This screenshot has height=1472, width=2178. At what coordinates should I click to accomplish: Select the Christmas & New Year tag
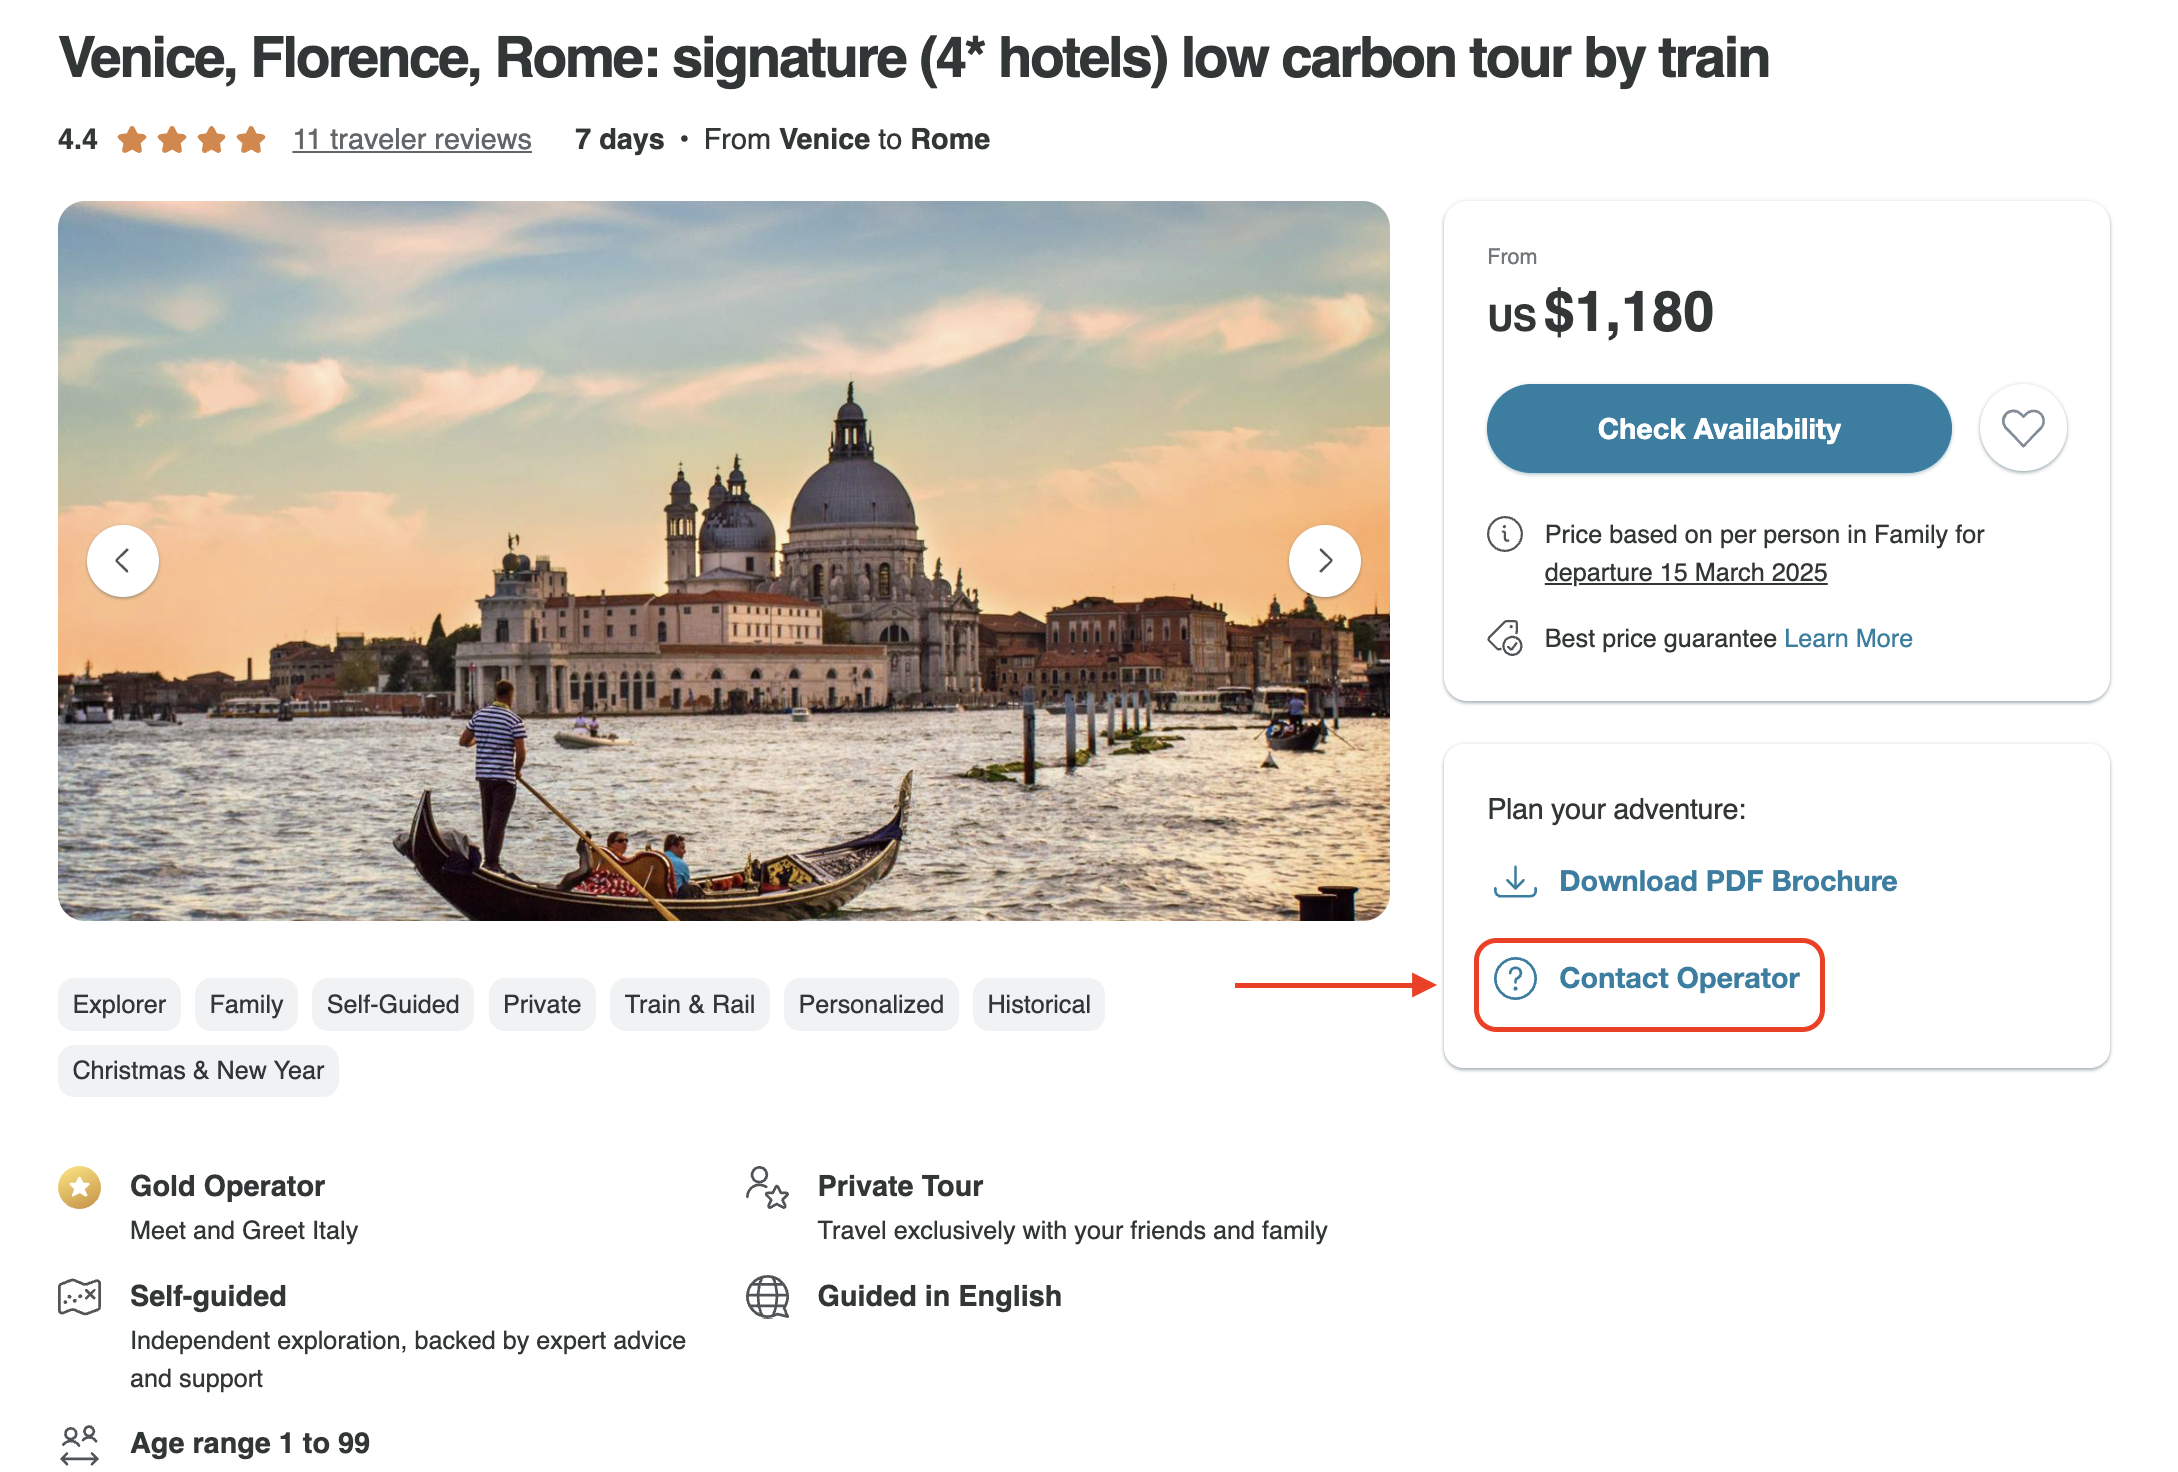tap(198, 1070)
